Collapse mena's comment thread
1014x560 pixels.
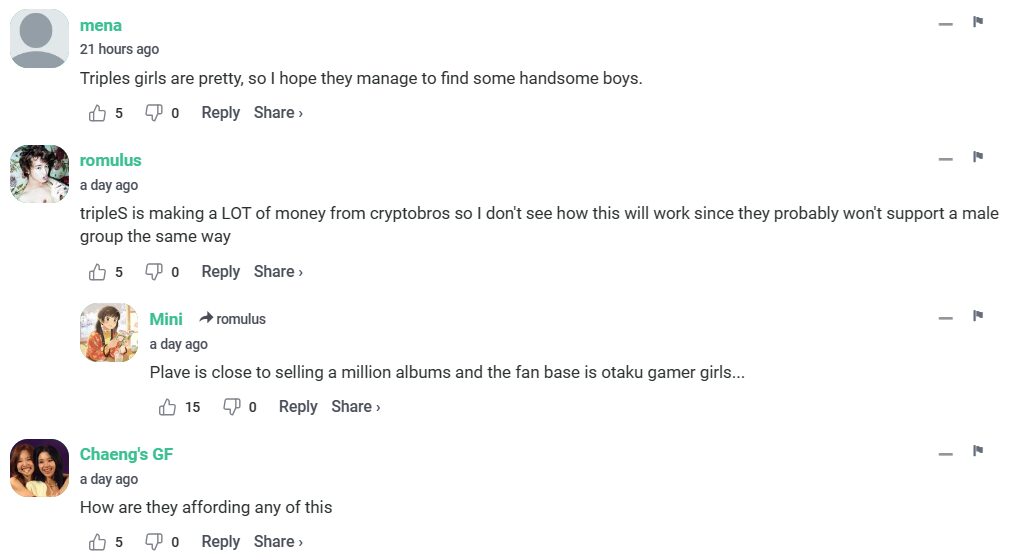(x=945, y=23)
